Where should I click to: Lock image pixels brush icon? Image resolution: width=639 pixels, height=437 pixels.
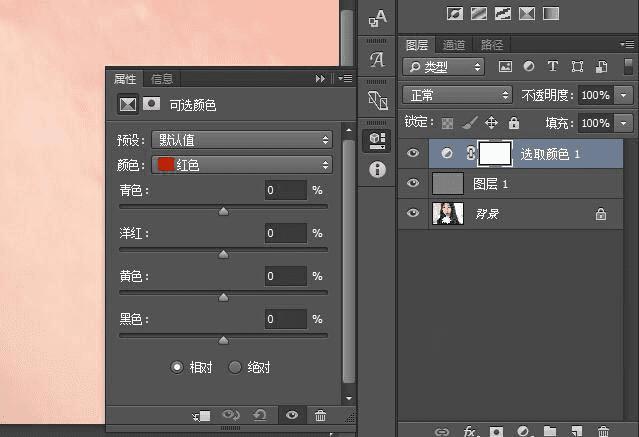[x=470, y=123]
